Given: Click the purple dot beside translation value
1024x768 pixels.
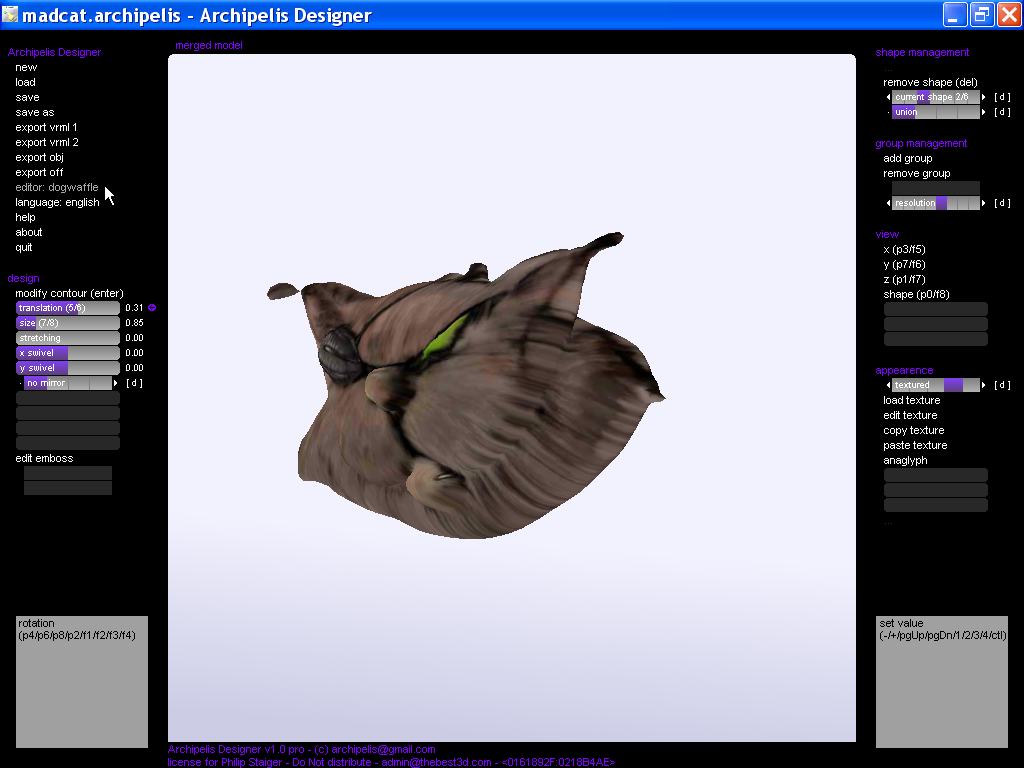Looking at the screenshot, I should (x=152, y=308).
